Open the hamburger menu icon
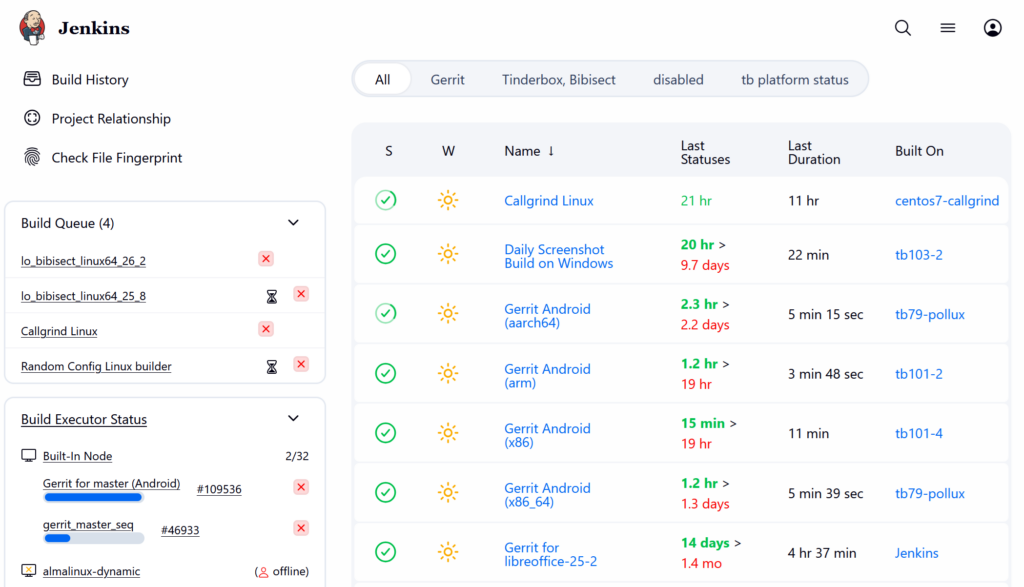Image resolution: width=1024 pixels, height=587 pixels. tap(947, 28)
